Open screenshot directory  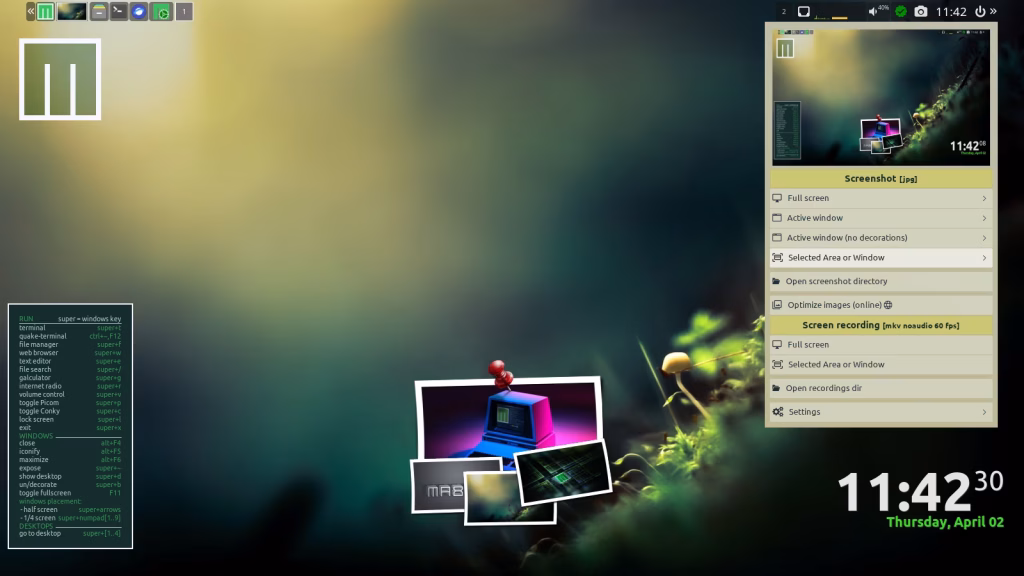coord(836,281)
